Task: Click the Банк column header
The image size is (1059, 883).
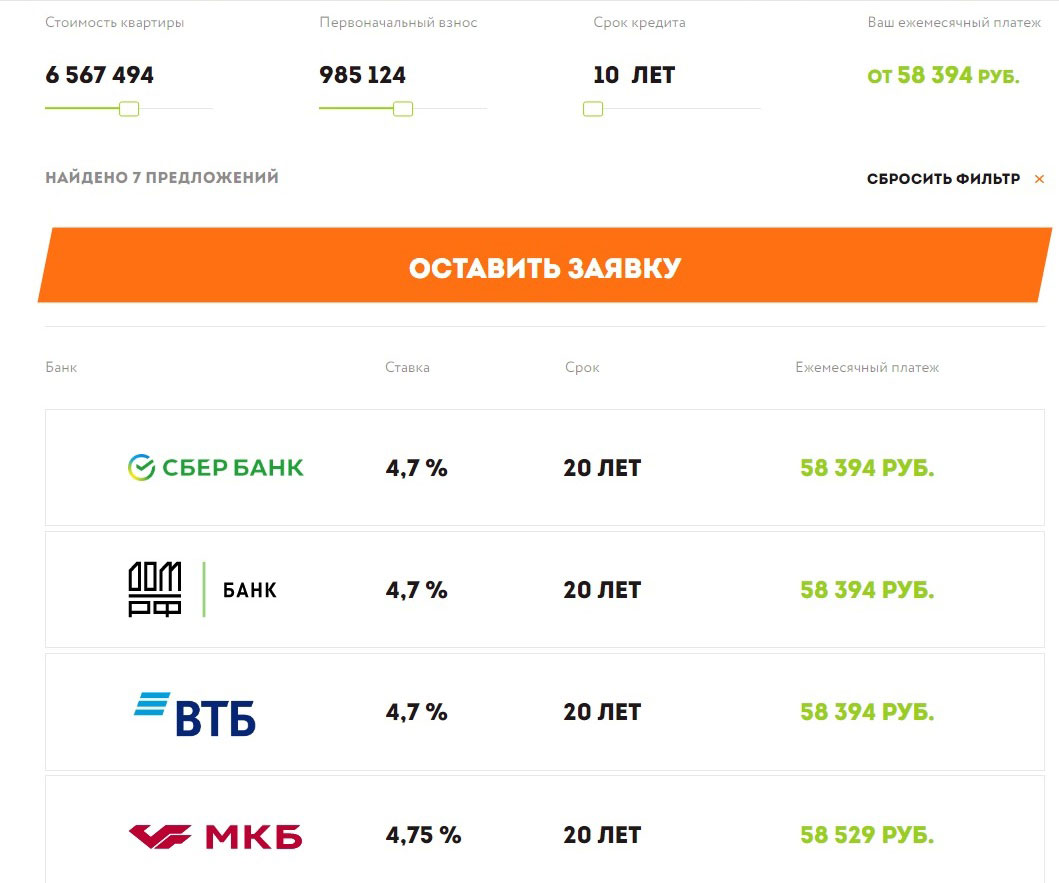Action: pos(61,368)
